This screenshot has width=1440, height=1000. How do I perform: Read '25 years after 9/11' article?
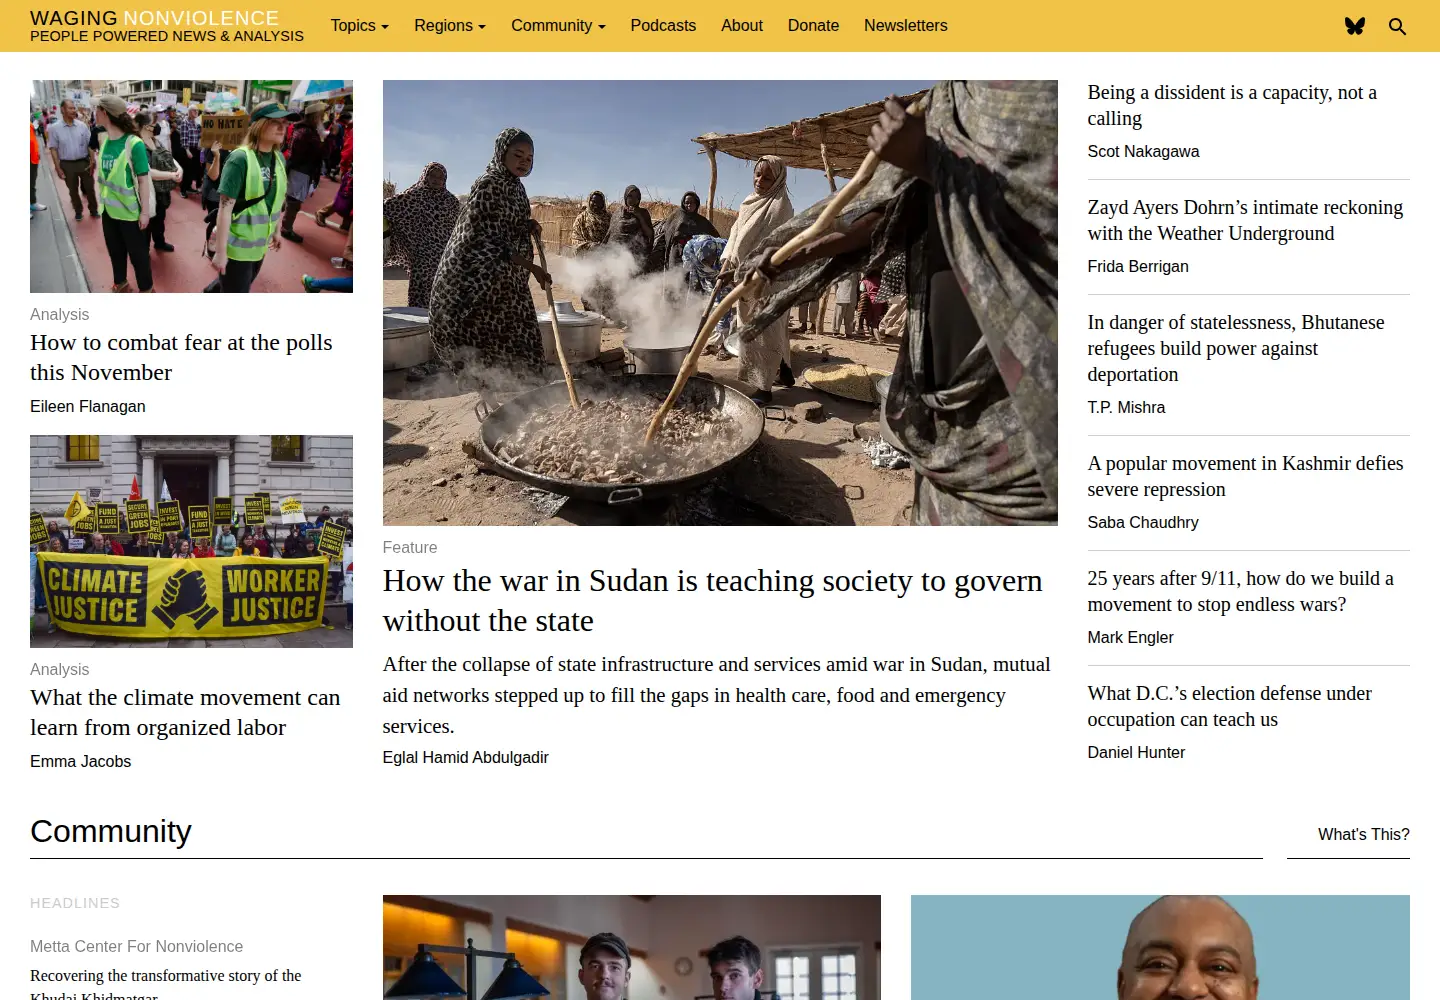(x=1240, y=591)
